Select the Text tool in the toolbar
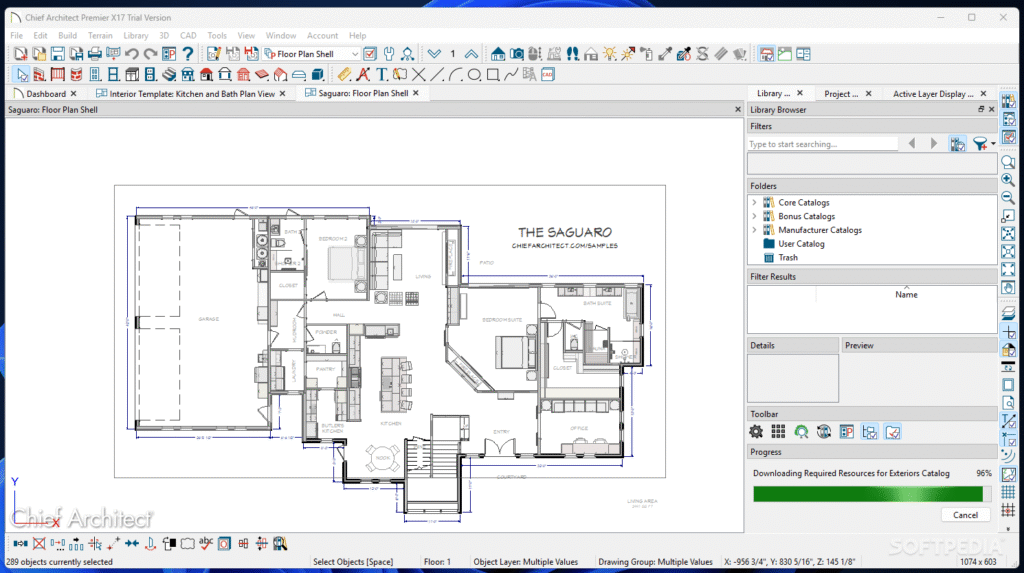 click(381, 74)
